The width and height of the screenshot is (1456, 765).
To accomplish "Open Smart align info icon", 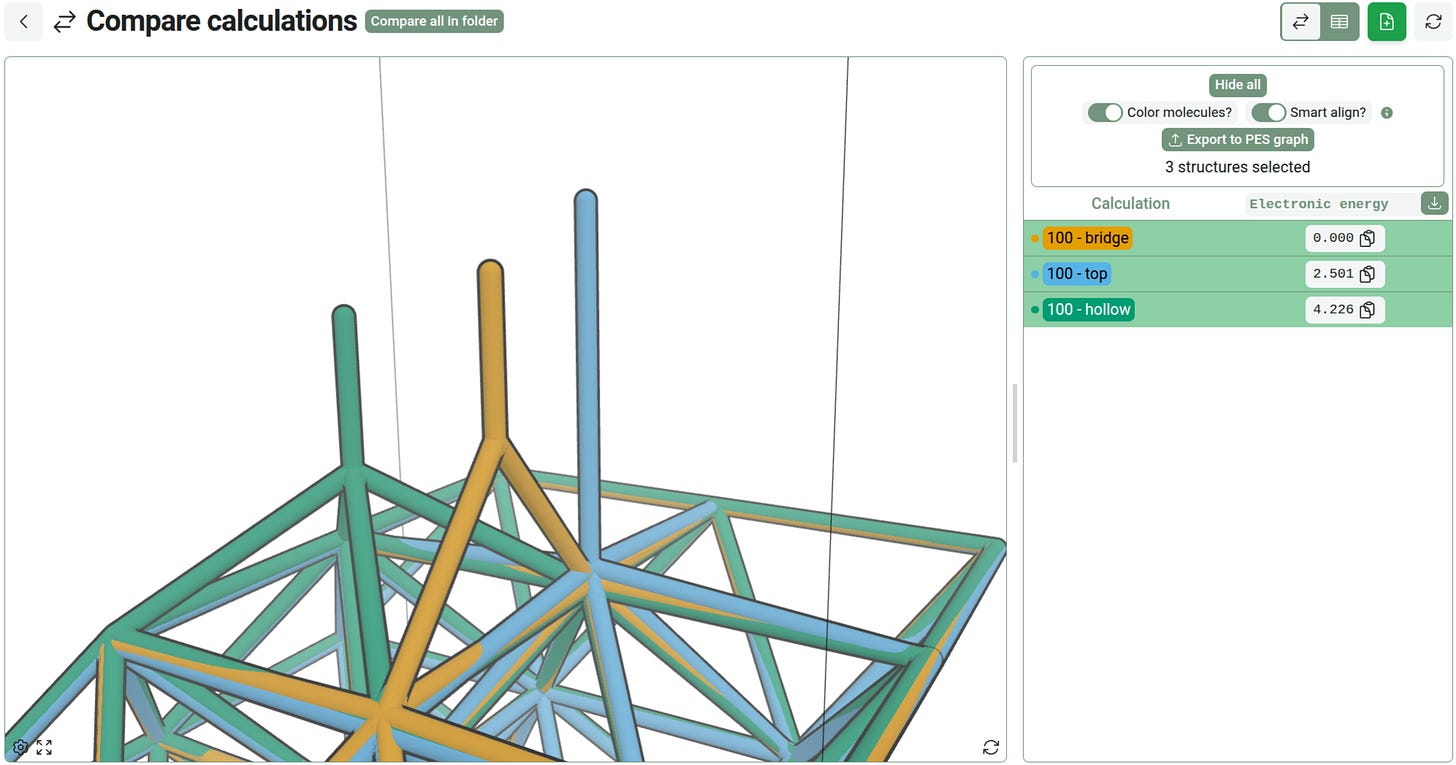I will 1386,113.
